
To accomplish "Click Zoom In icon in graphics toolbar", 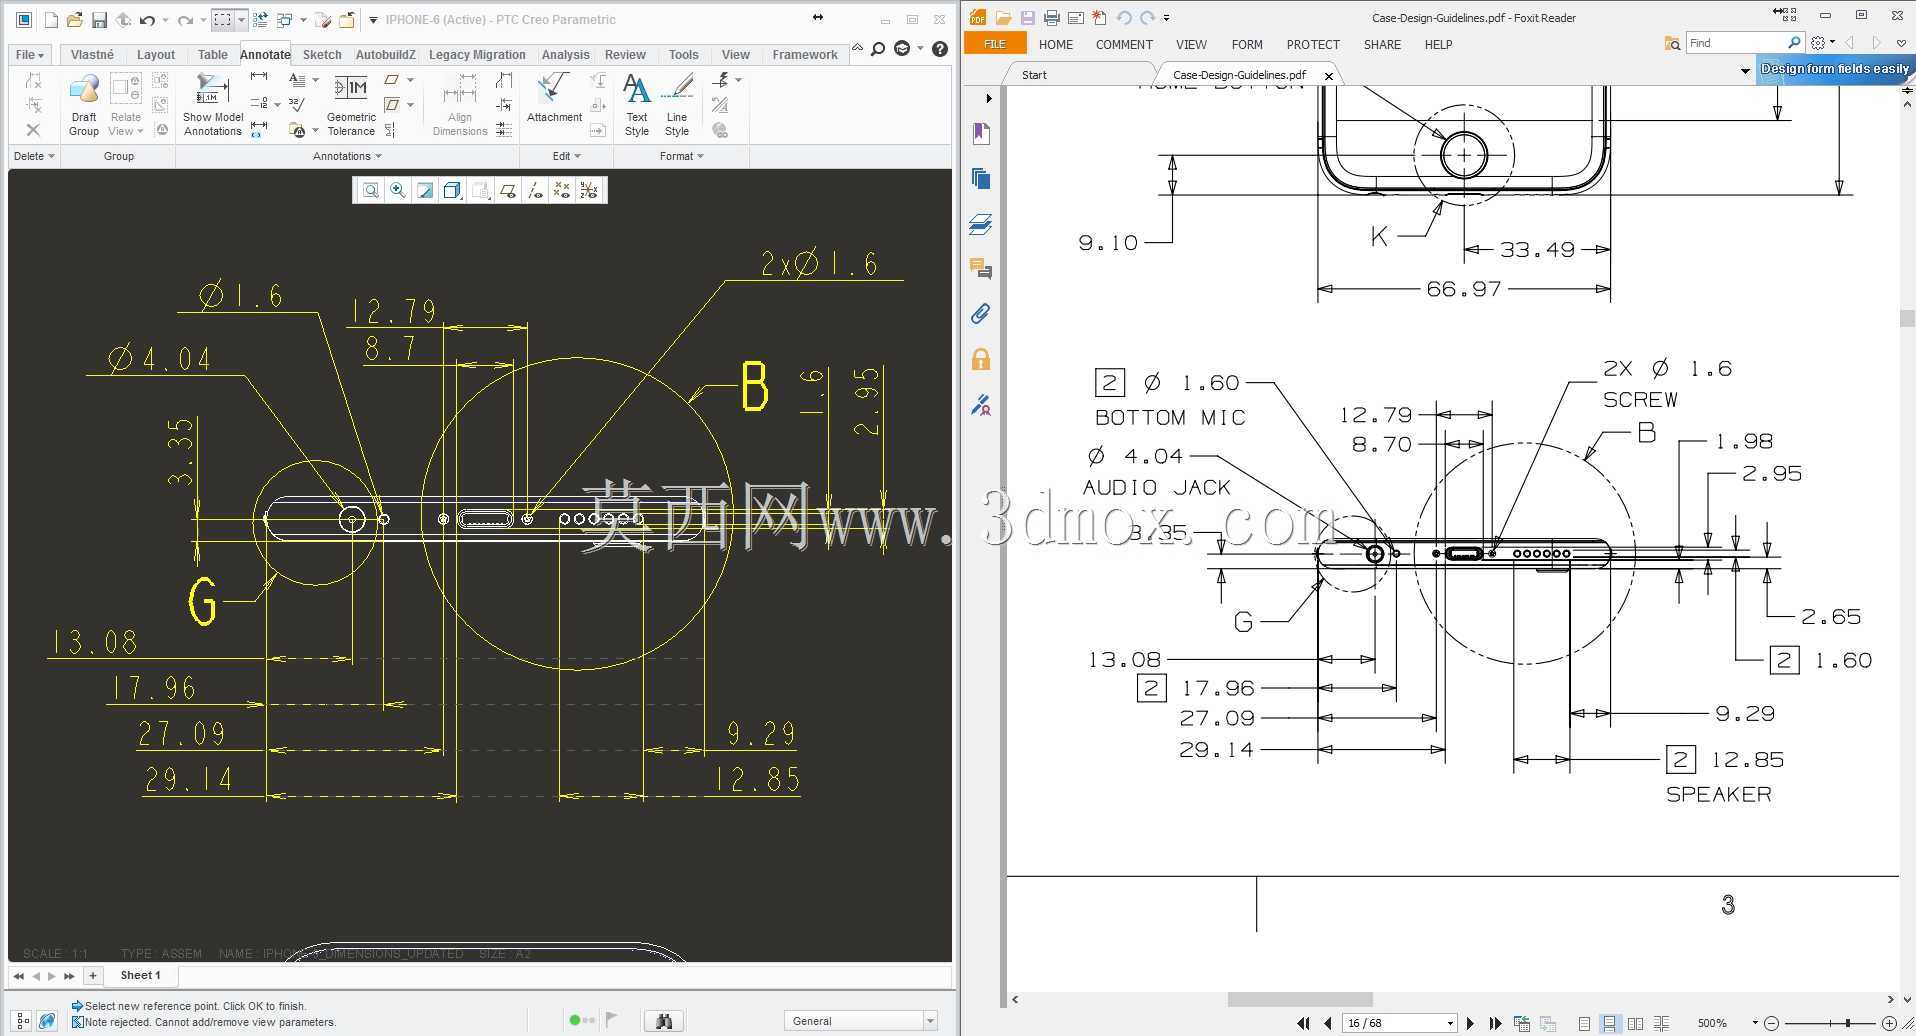I will tap(398, 190).
